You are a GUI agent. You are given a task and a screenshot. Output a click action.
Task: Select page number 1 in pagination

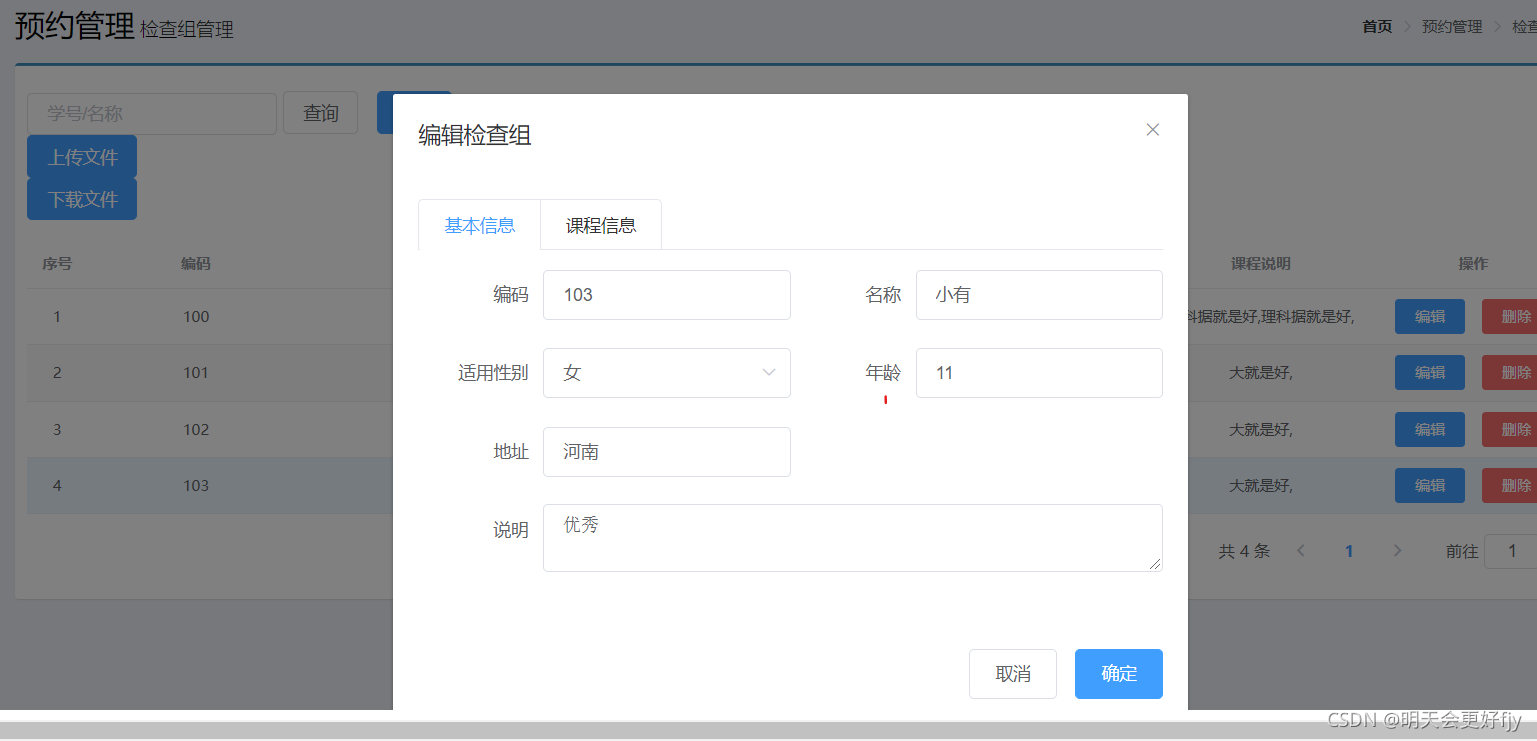(x=1349, y=551)
